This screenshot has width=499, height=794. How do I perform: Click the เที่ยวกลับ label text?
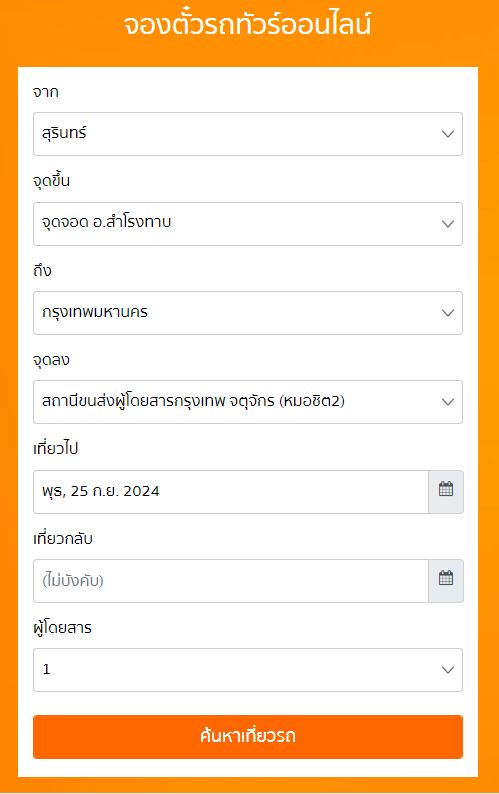[x=63, y=538]
